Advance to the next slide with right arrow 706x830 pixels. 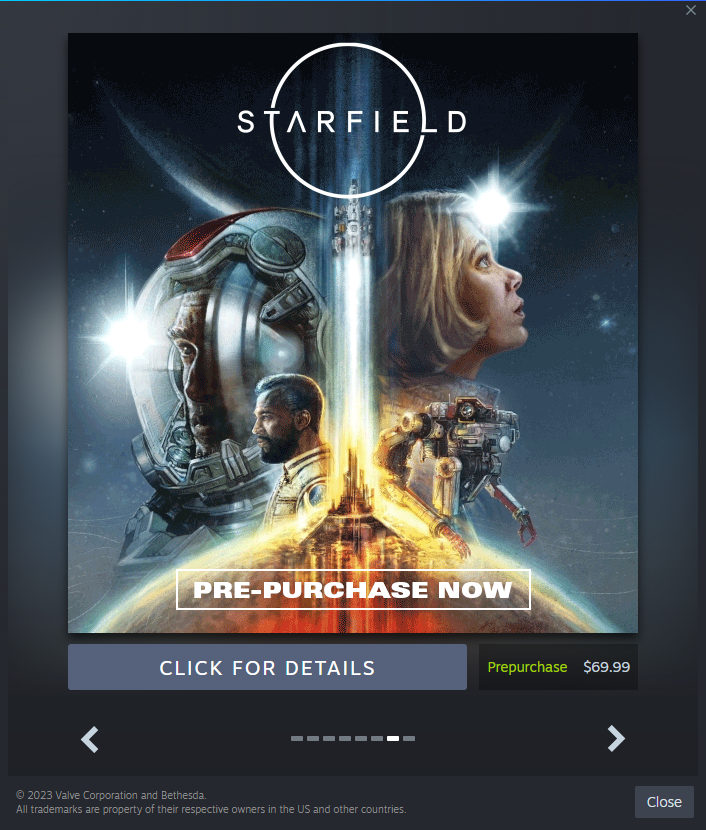click(616, 738)
